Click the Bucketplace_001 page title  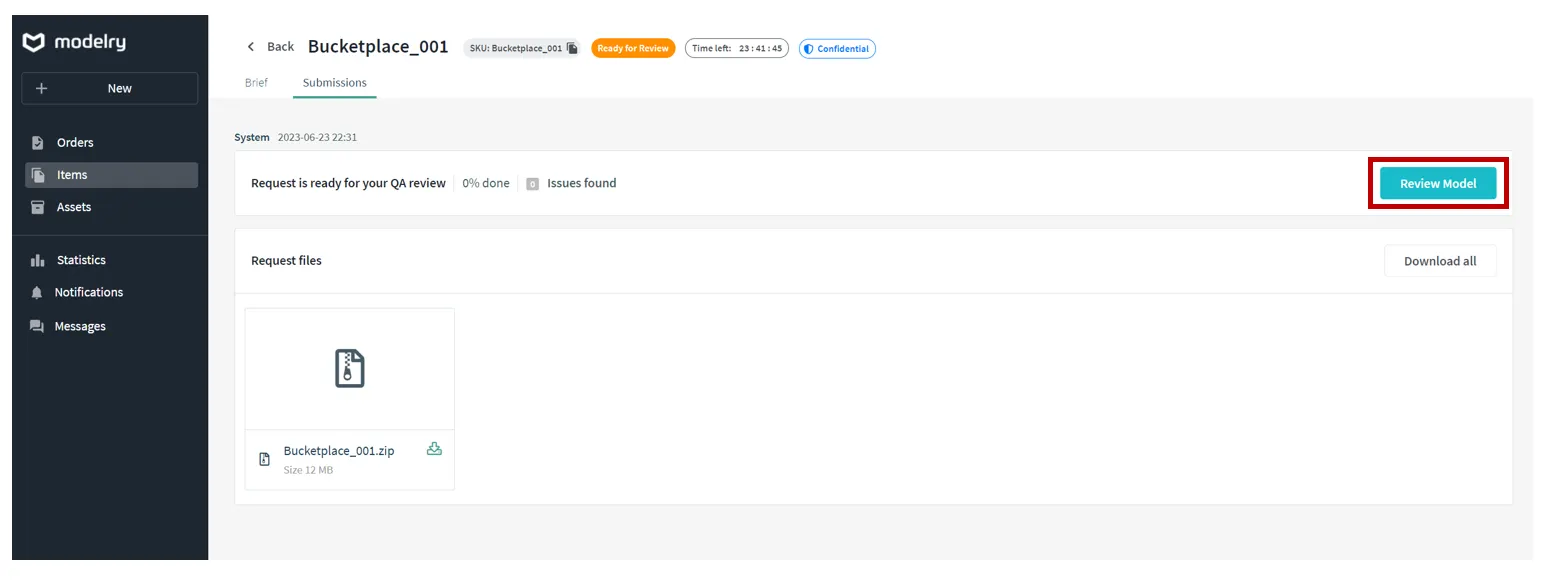point(378,46)
